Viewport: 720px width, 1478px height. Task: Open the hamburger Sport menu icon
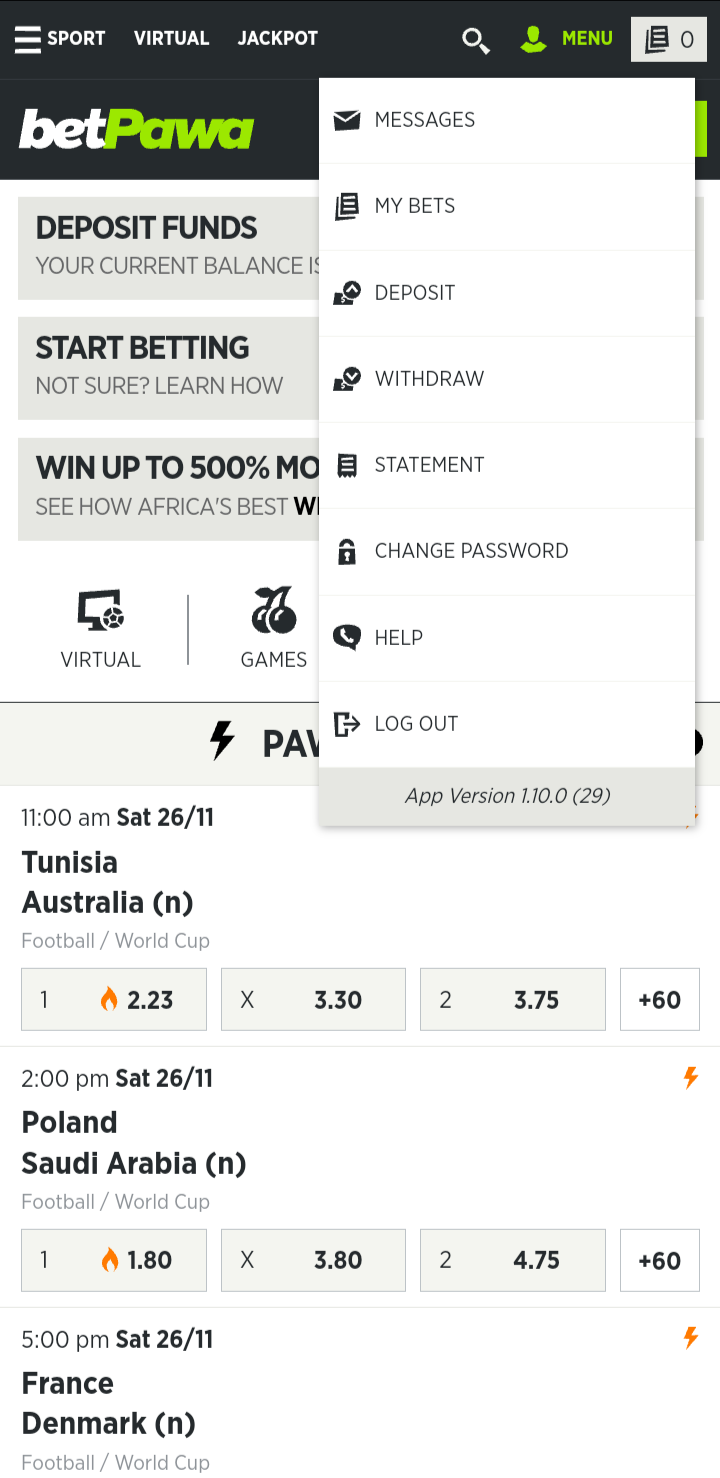[28, 39]
